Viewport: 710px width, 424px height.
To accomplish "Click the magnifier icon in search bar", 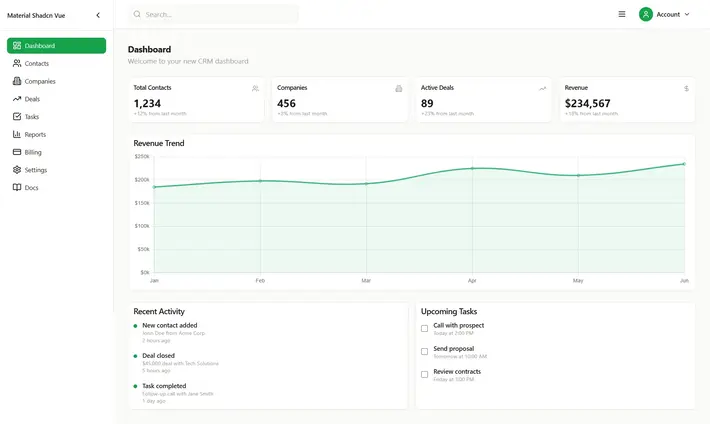I will (x=137, y=14).
